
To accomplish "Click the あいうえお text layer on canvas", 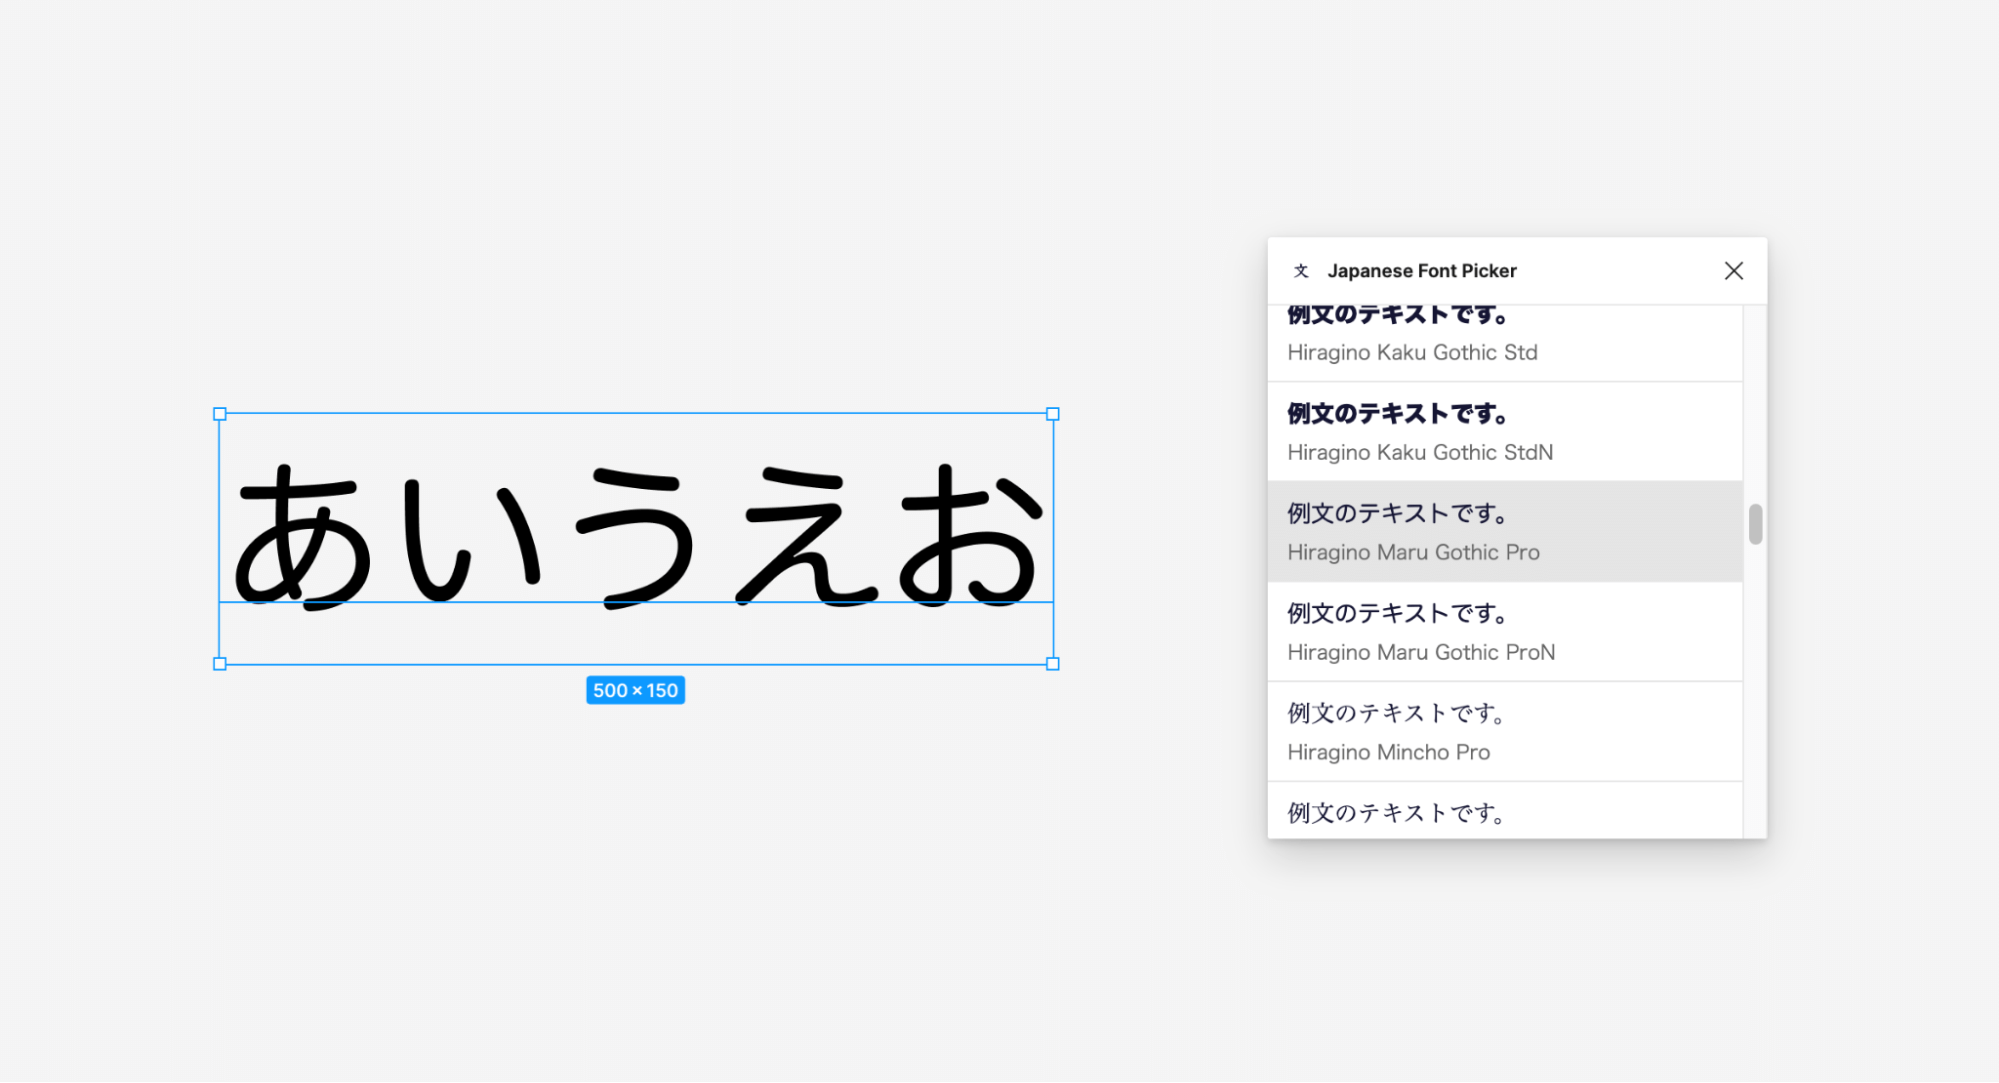I will [637, 536].
